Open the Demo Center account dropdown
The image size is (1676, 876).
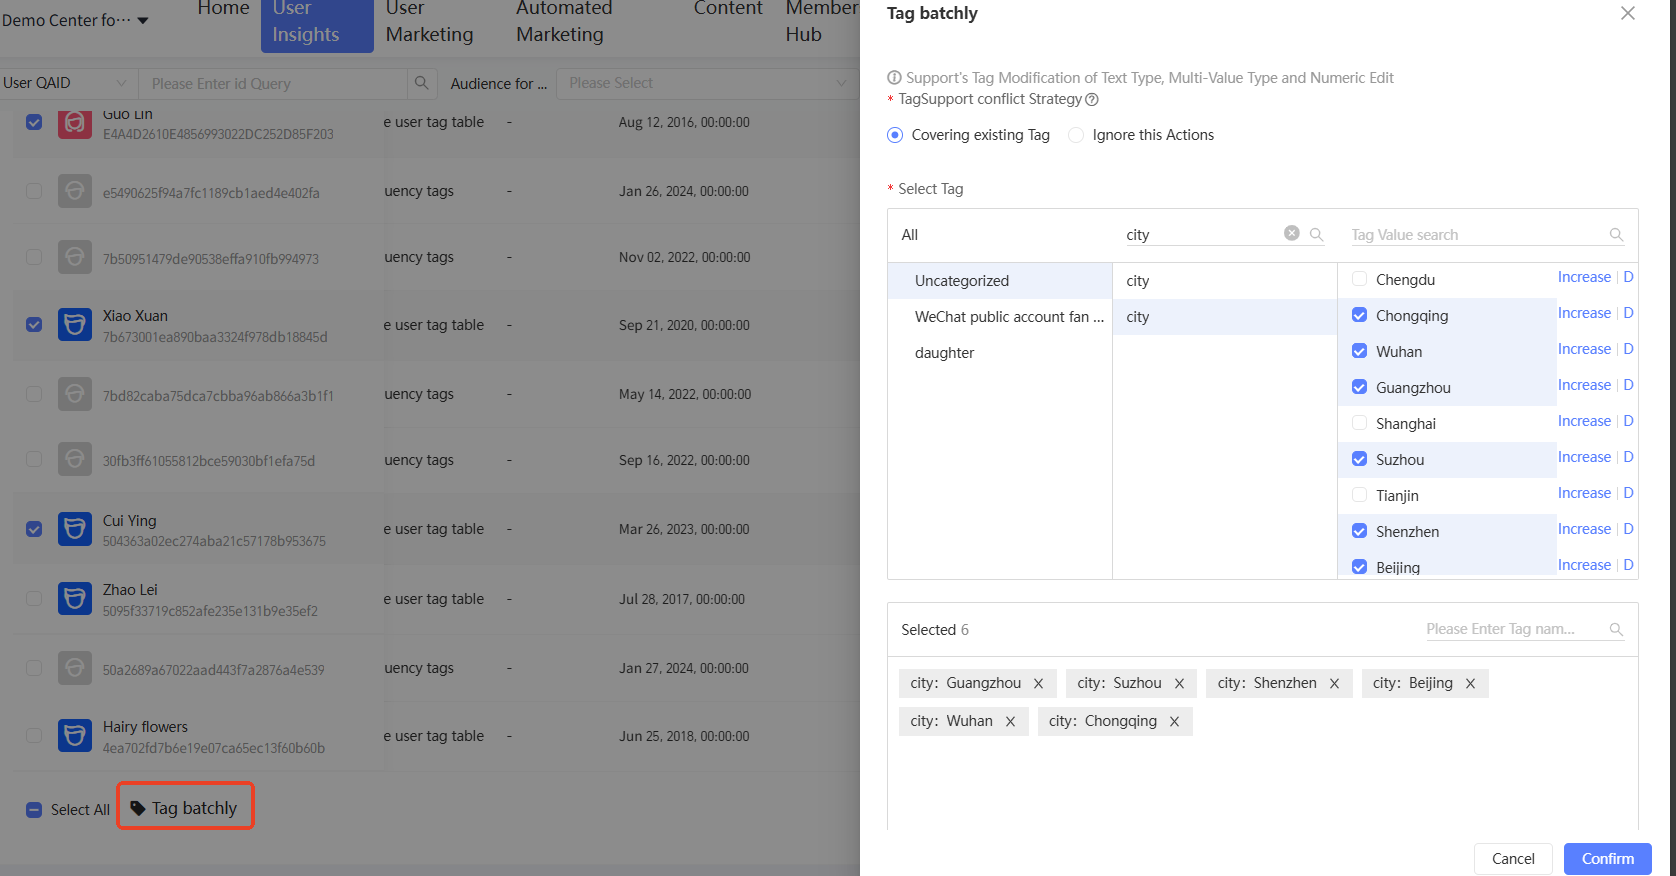point(75,20)
